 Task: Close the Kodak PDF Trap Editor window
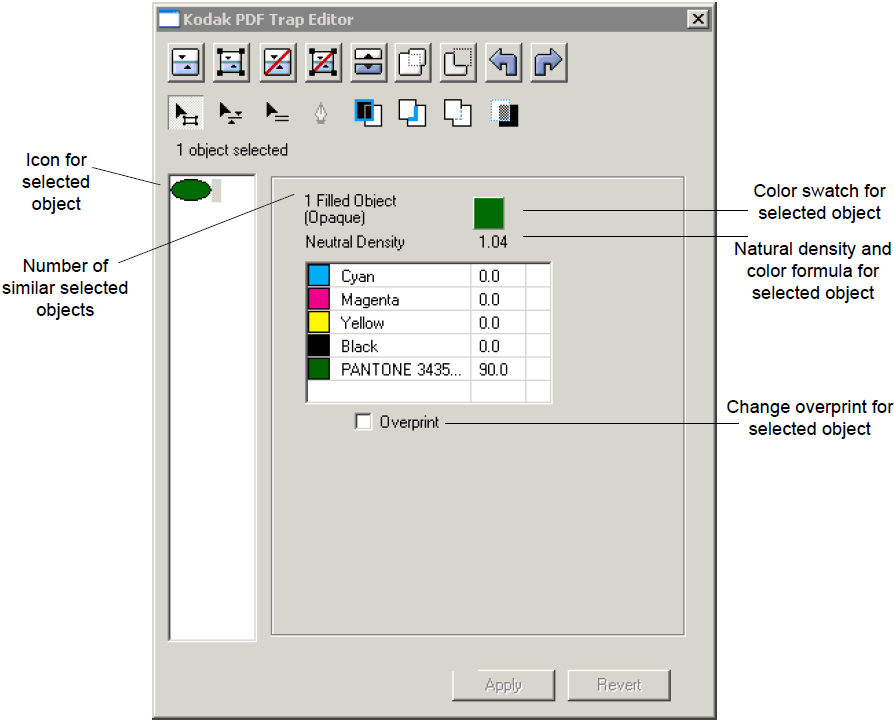pos(697,19)
